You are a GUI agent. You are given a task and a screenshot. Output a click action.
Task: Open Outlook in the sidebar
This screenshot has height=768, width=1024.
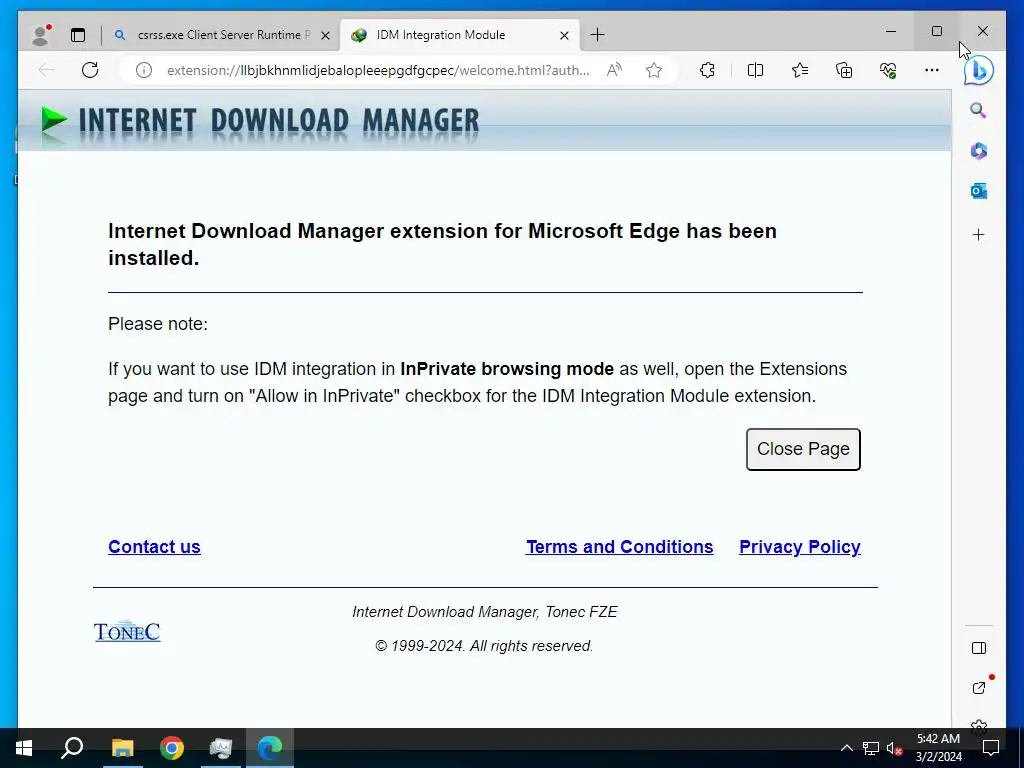coord(978,191)
